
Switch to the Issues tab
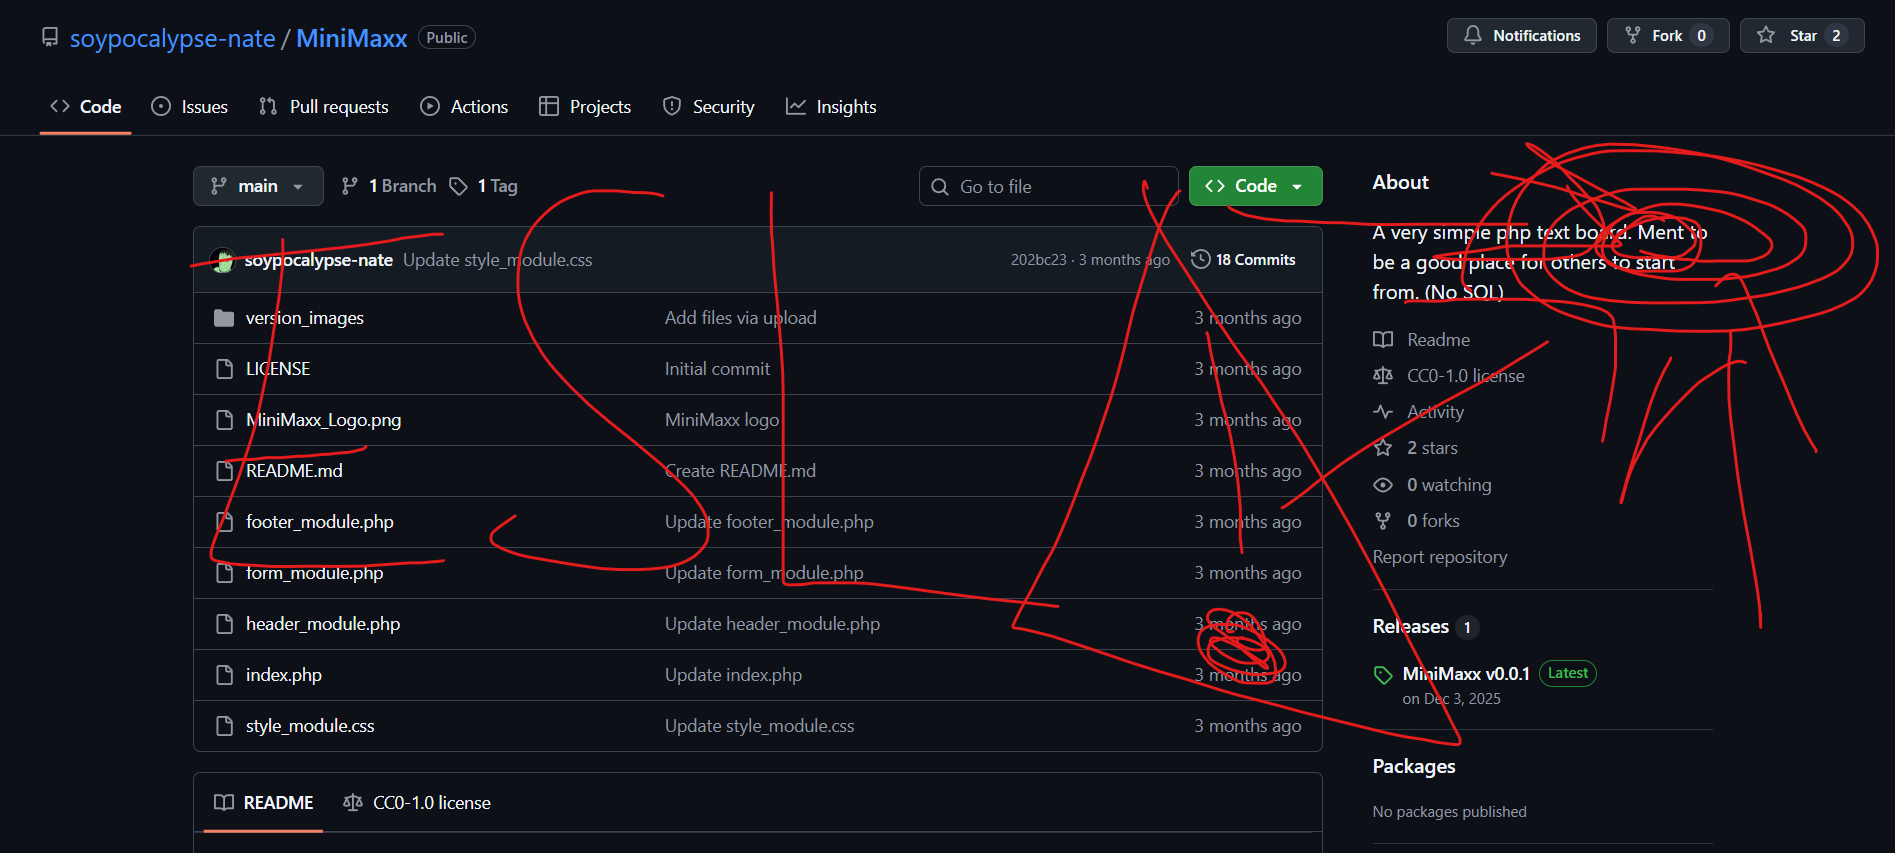[x=190, y=107]
